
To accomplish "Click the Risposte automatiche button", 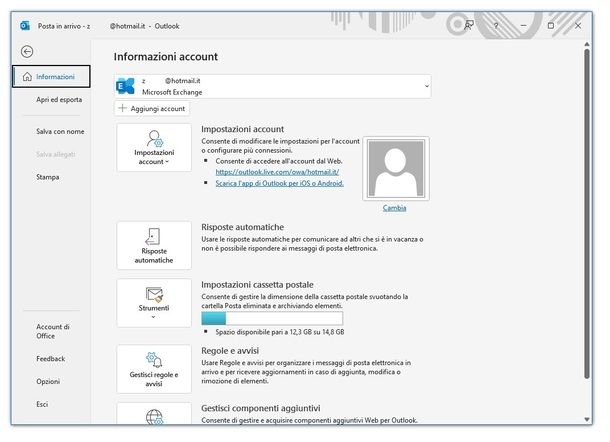I will 154,246.
